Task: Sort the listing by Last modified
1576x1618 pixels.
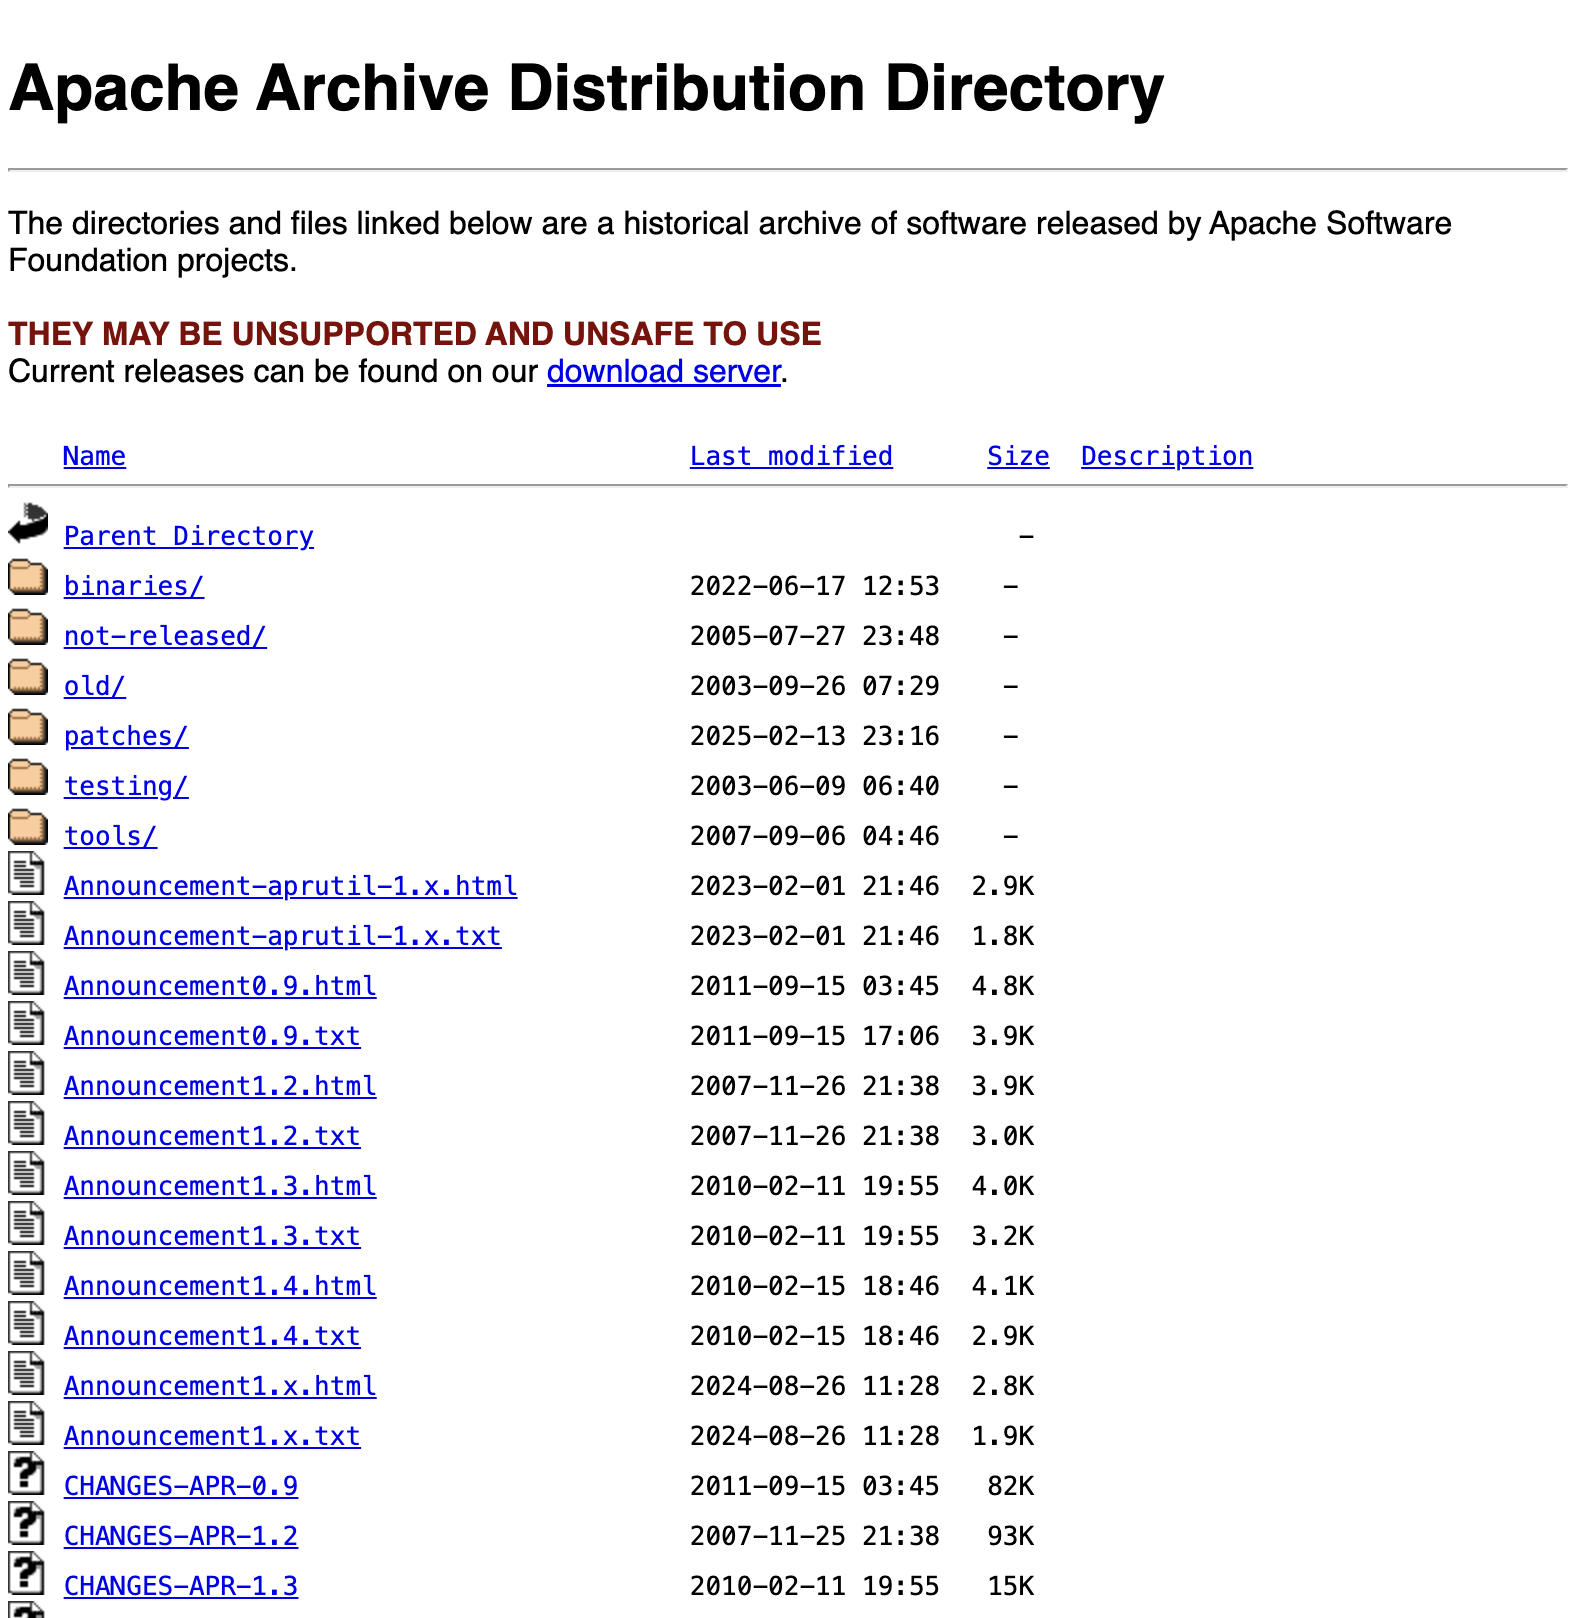Action: (x=790, y=456)
